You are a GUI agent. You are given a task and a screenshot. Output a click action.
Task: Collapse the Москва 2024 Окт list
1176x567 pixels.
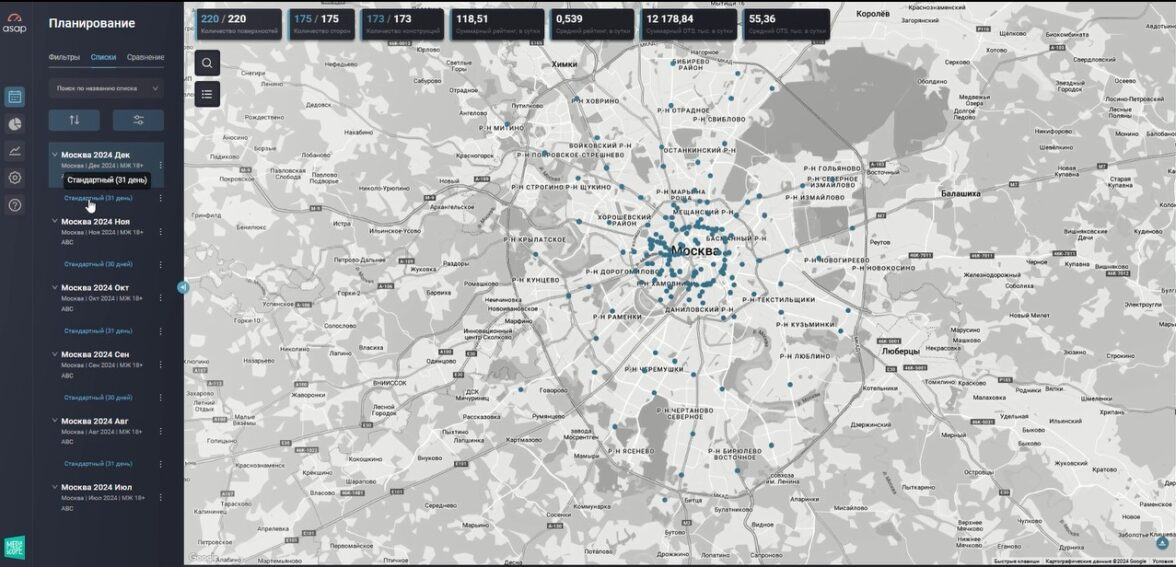point(54,287)
